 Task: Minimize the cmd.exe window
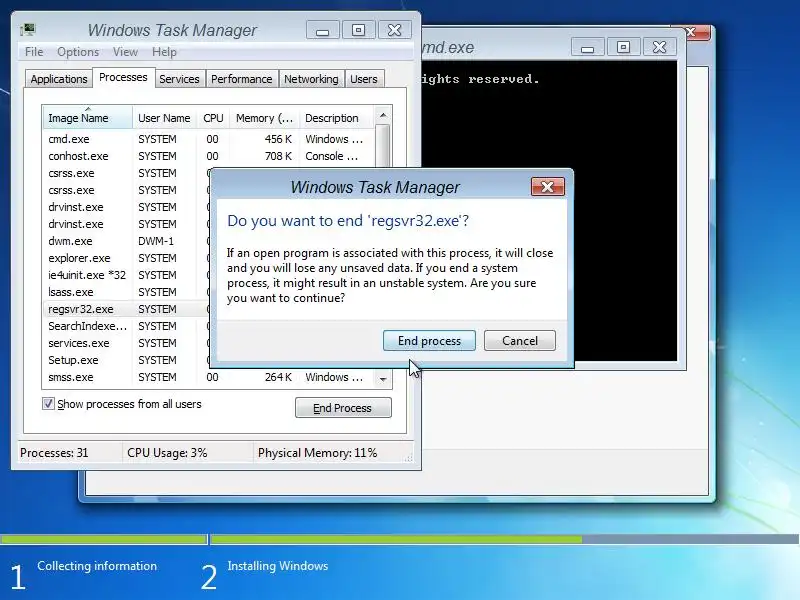click(587, 47)
